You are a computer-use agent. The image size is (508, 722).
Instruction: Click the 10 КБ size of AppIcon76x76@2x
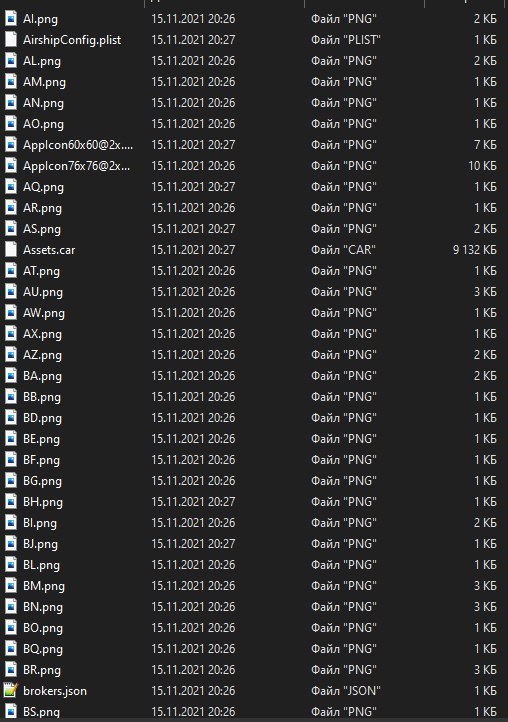tap(483, 166)
